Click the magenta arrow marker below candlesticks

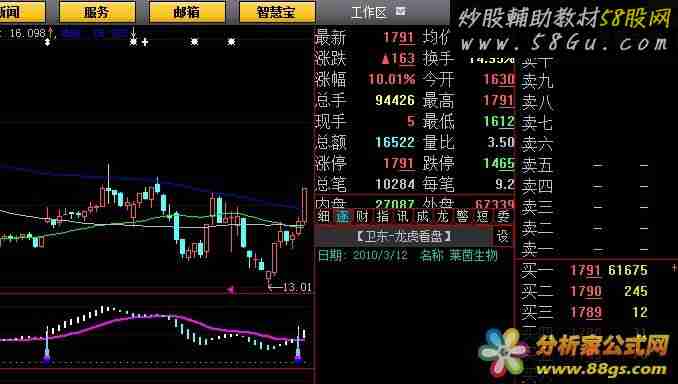pos(231,289)
